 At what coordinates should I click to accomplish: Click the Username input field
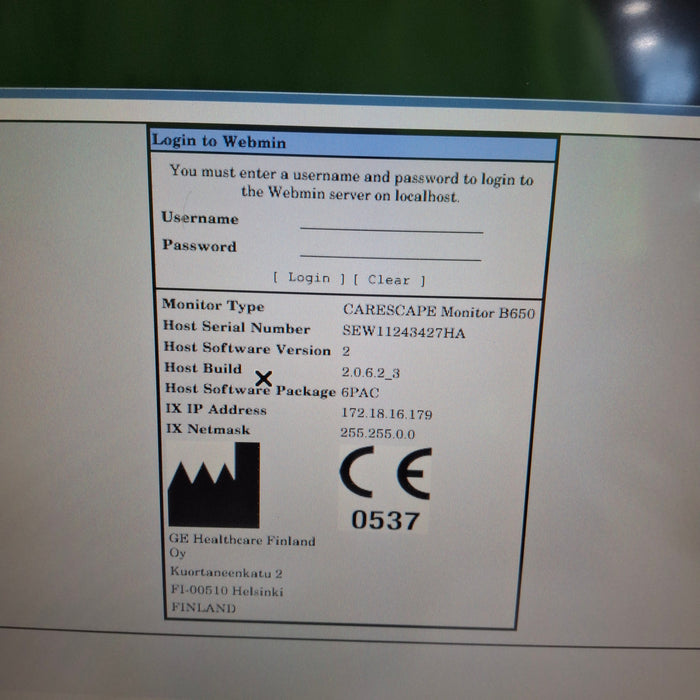point(390,223)
